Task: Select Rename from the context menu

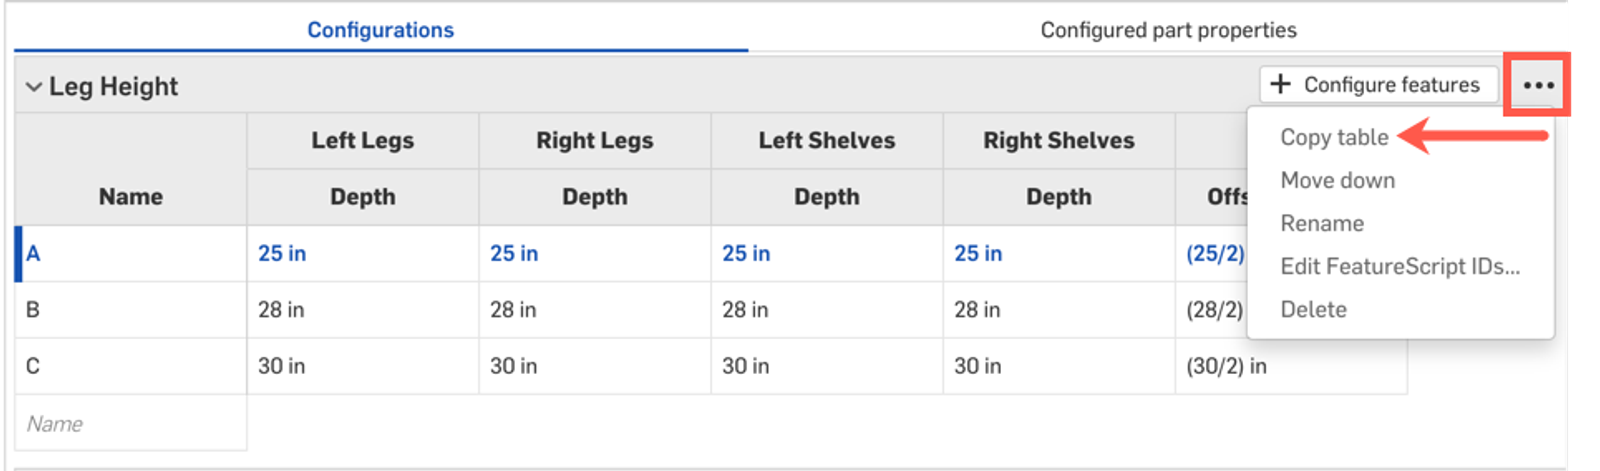Action: [x=1322, y=223]
